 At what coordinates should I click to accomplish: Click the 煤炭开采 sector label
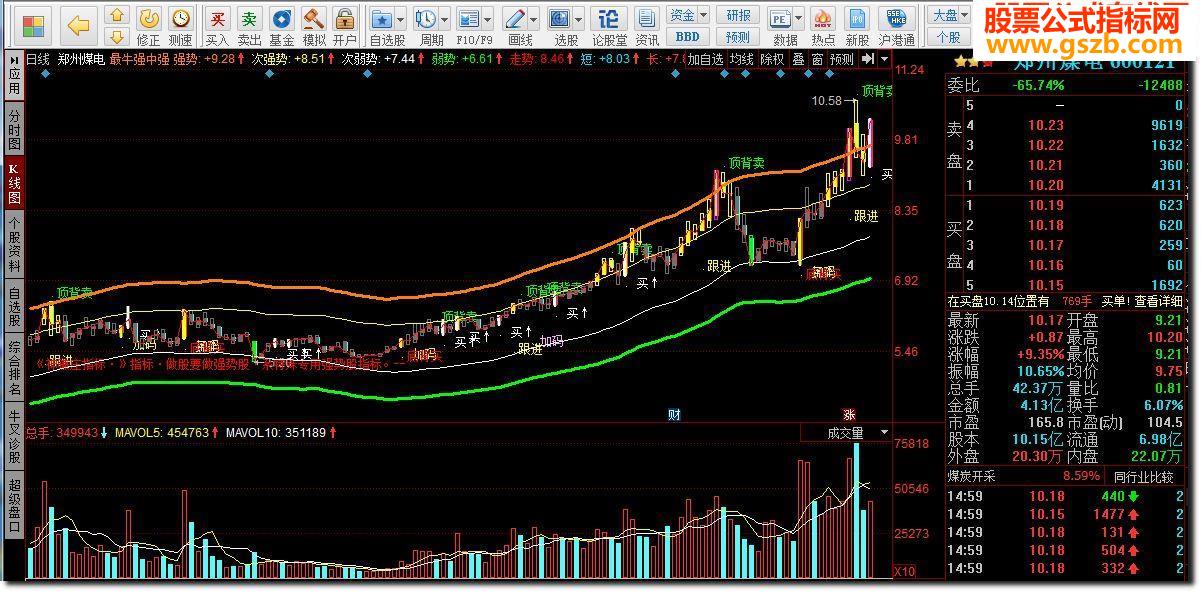coord(973,477)
